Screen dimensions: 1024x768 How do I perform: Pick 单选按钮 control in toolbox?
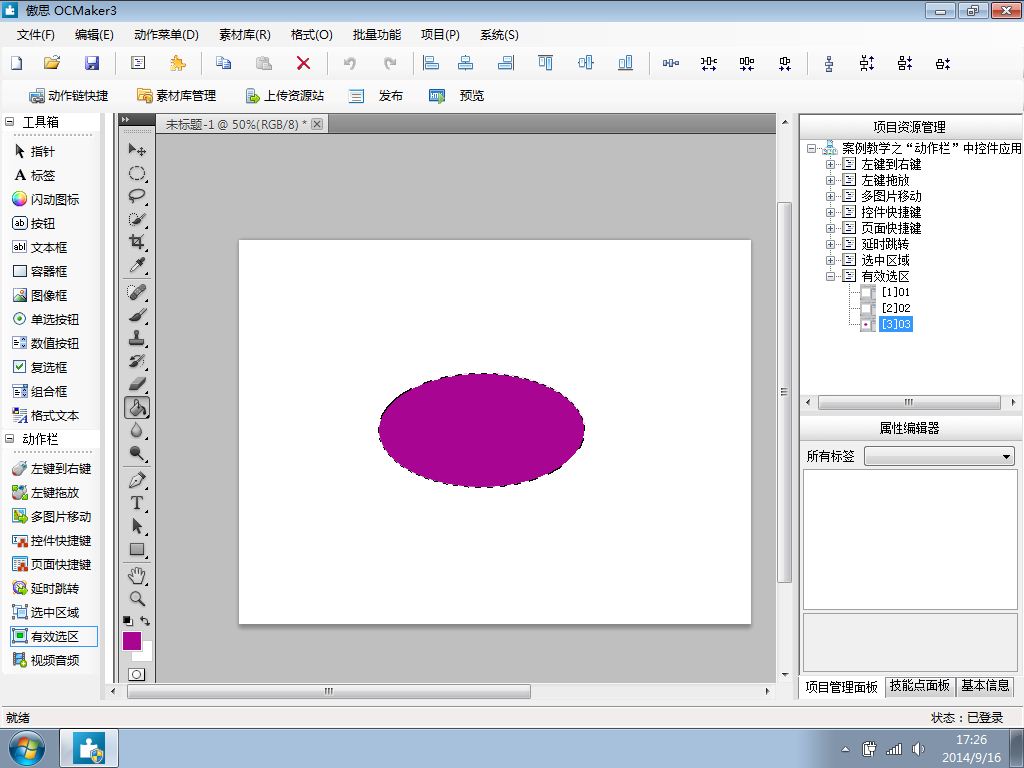(x=46, y=319)
